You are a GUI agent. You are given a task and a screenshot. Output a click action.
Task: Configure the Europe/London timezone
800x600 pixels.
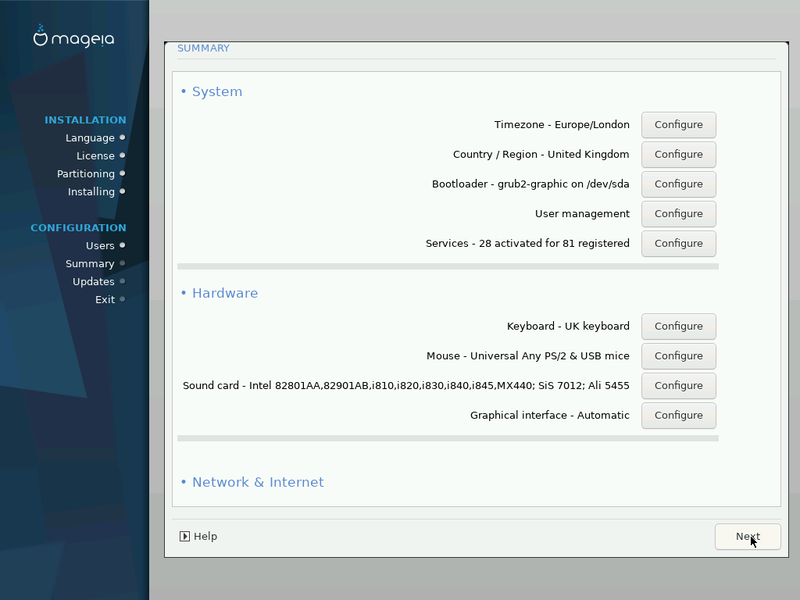click(678, 125)
